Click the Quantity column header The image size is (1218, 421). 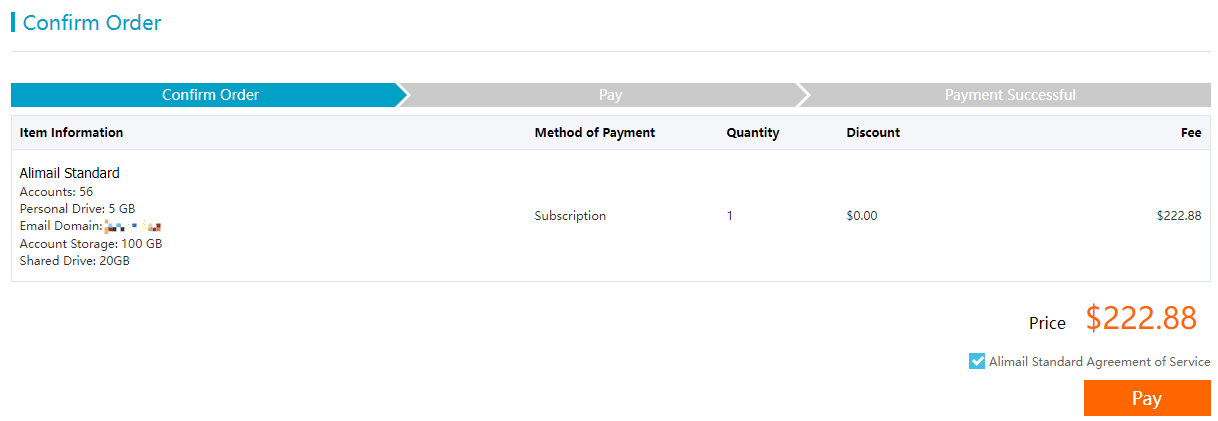click(x=752, y=132)
